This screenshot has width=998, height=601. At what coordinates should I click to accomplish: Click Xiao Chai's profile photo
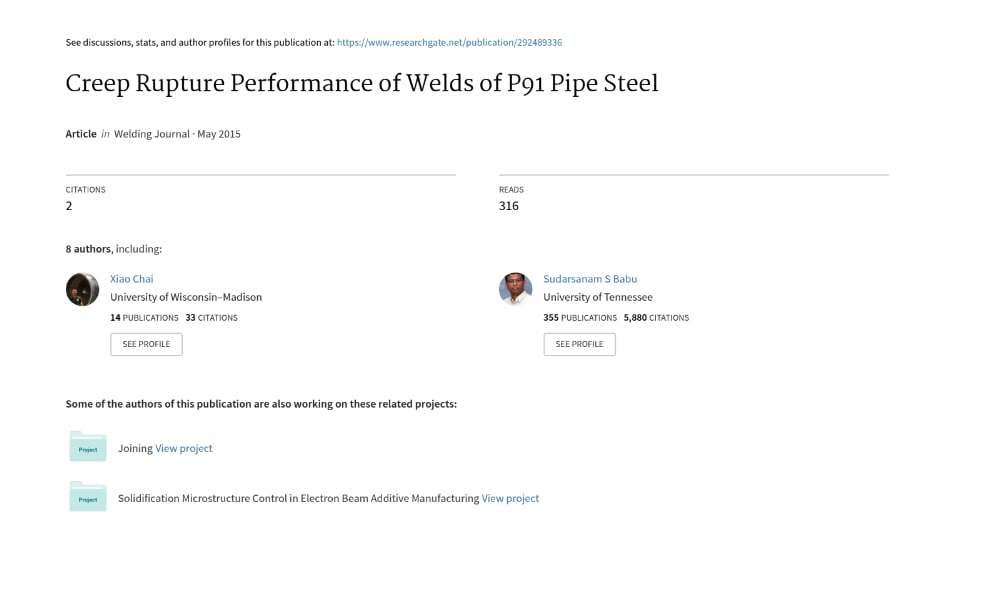(82, 289)
